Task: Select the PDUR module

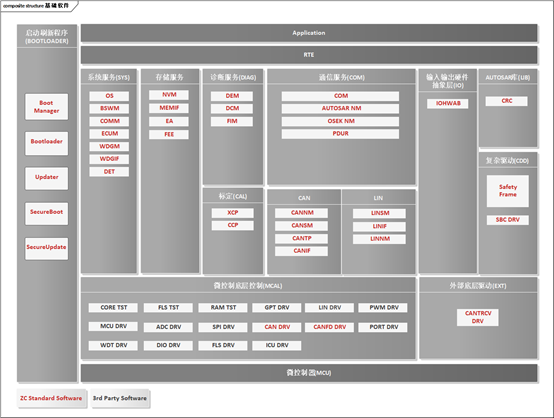Action: click(x=341, y=134)
